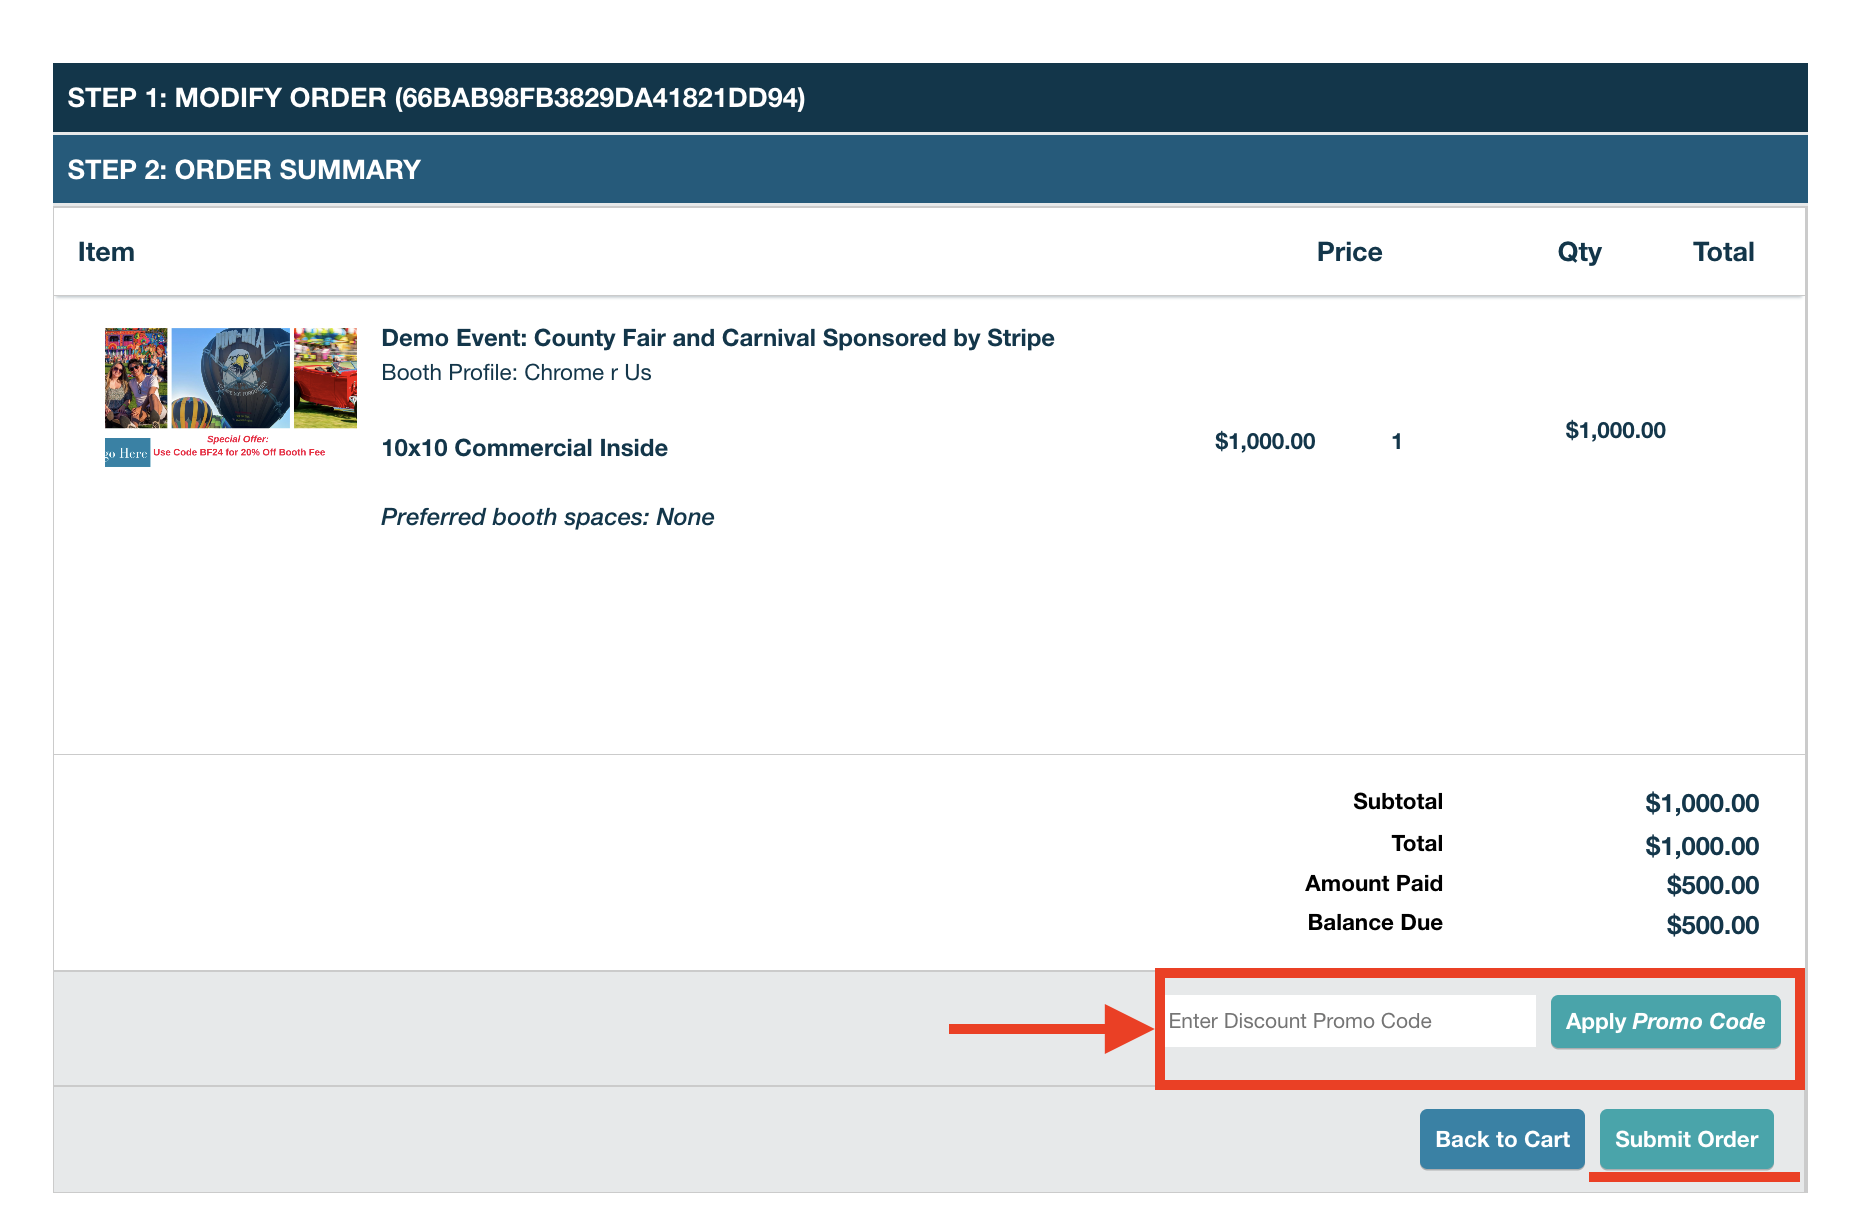Click the Item column header
The height and width of the screenshot is (1222, 1856).
pos(105,251)
